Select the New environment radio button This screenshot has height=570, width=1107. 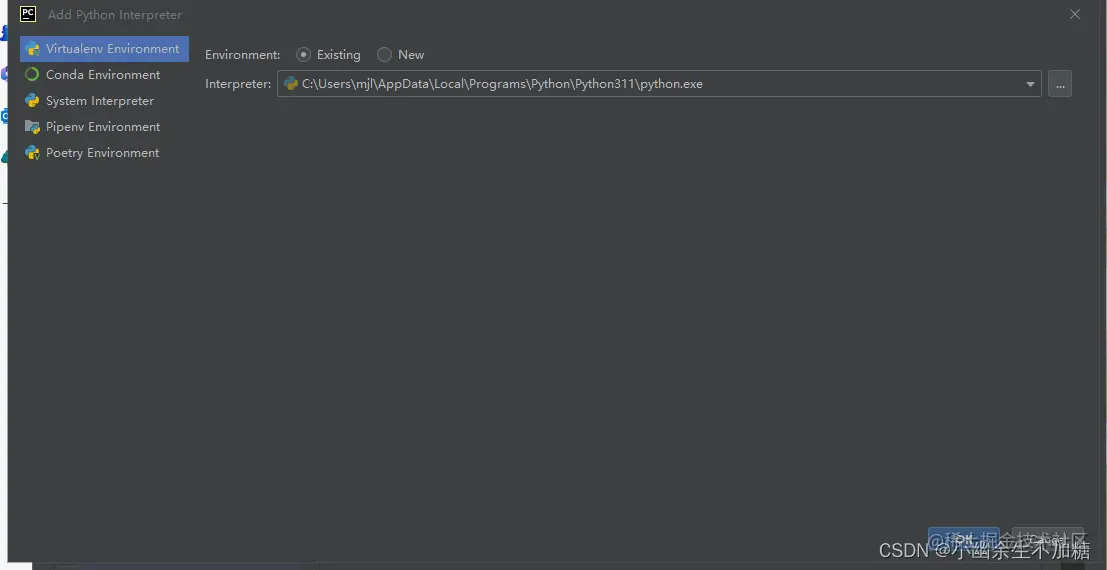point(384,54)
